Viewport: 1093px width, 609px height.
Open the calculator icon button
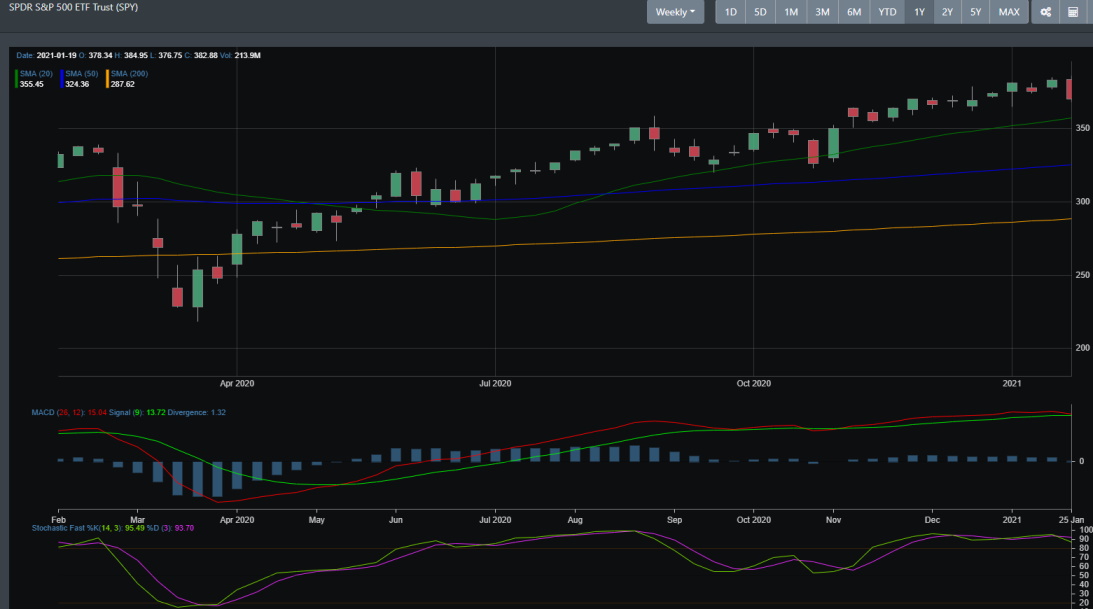click(x=1073, y=12)
